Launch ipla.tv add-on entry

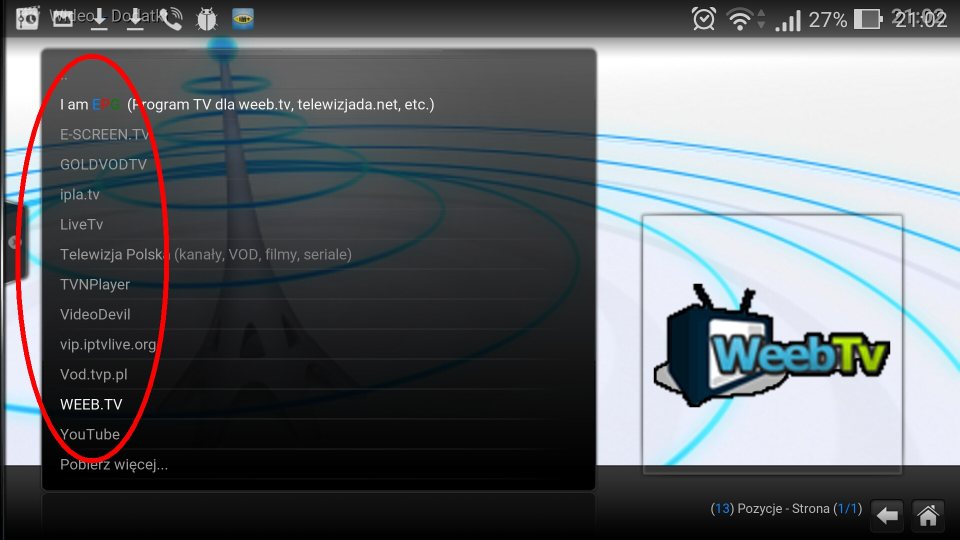pos(80,194)
